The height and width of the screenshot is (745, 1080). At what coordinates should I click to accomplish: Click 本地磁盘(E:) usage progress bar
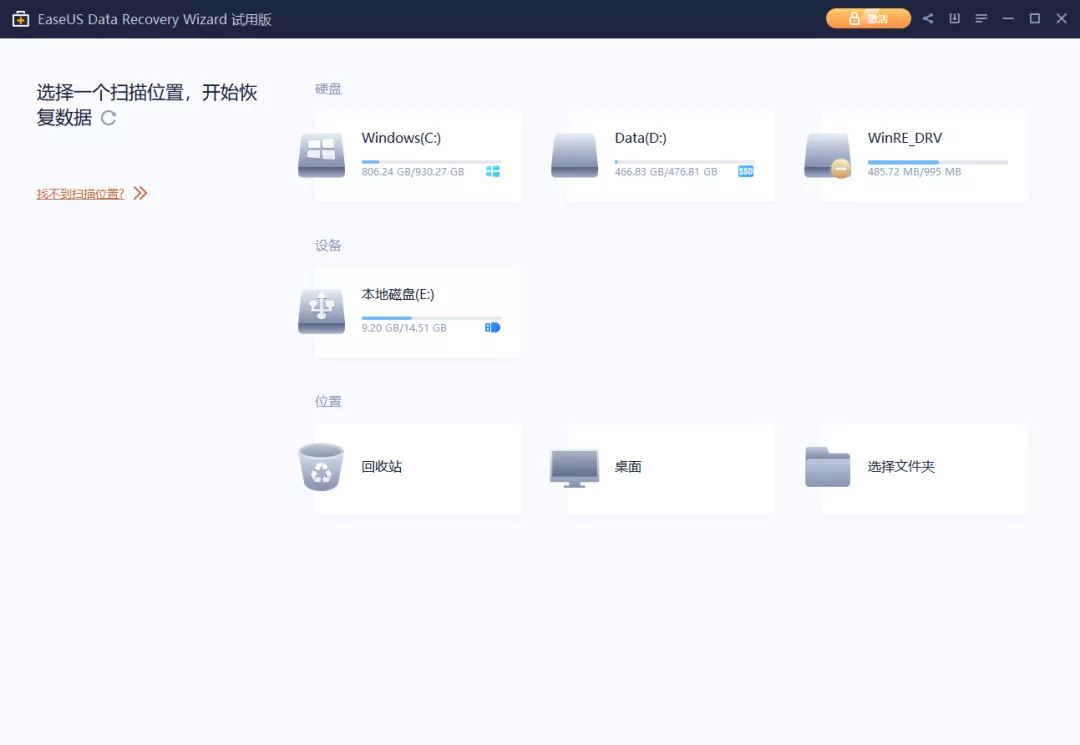pyautogui.click(x=431, y=318)
